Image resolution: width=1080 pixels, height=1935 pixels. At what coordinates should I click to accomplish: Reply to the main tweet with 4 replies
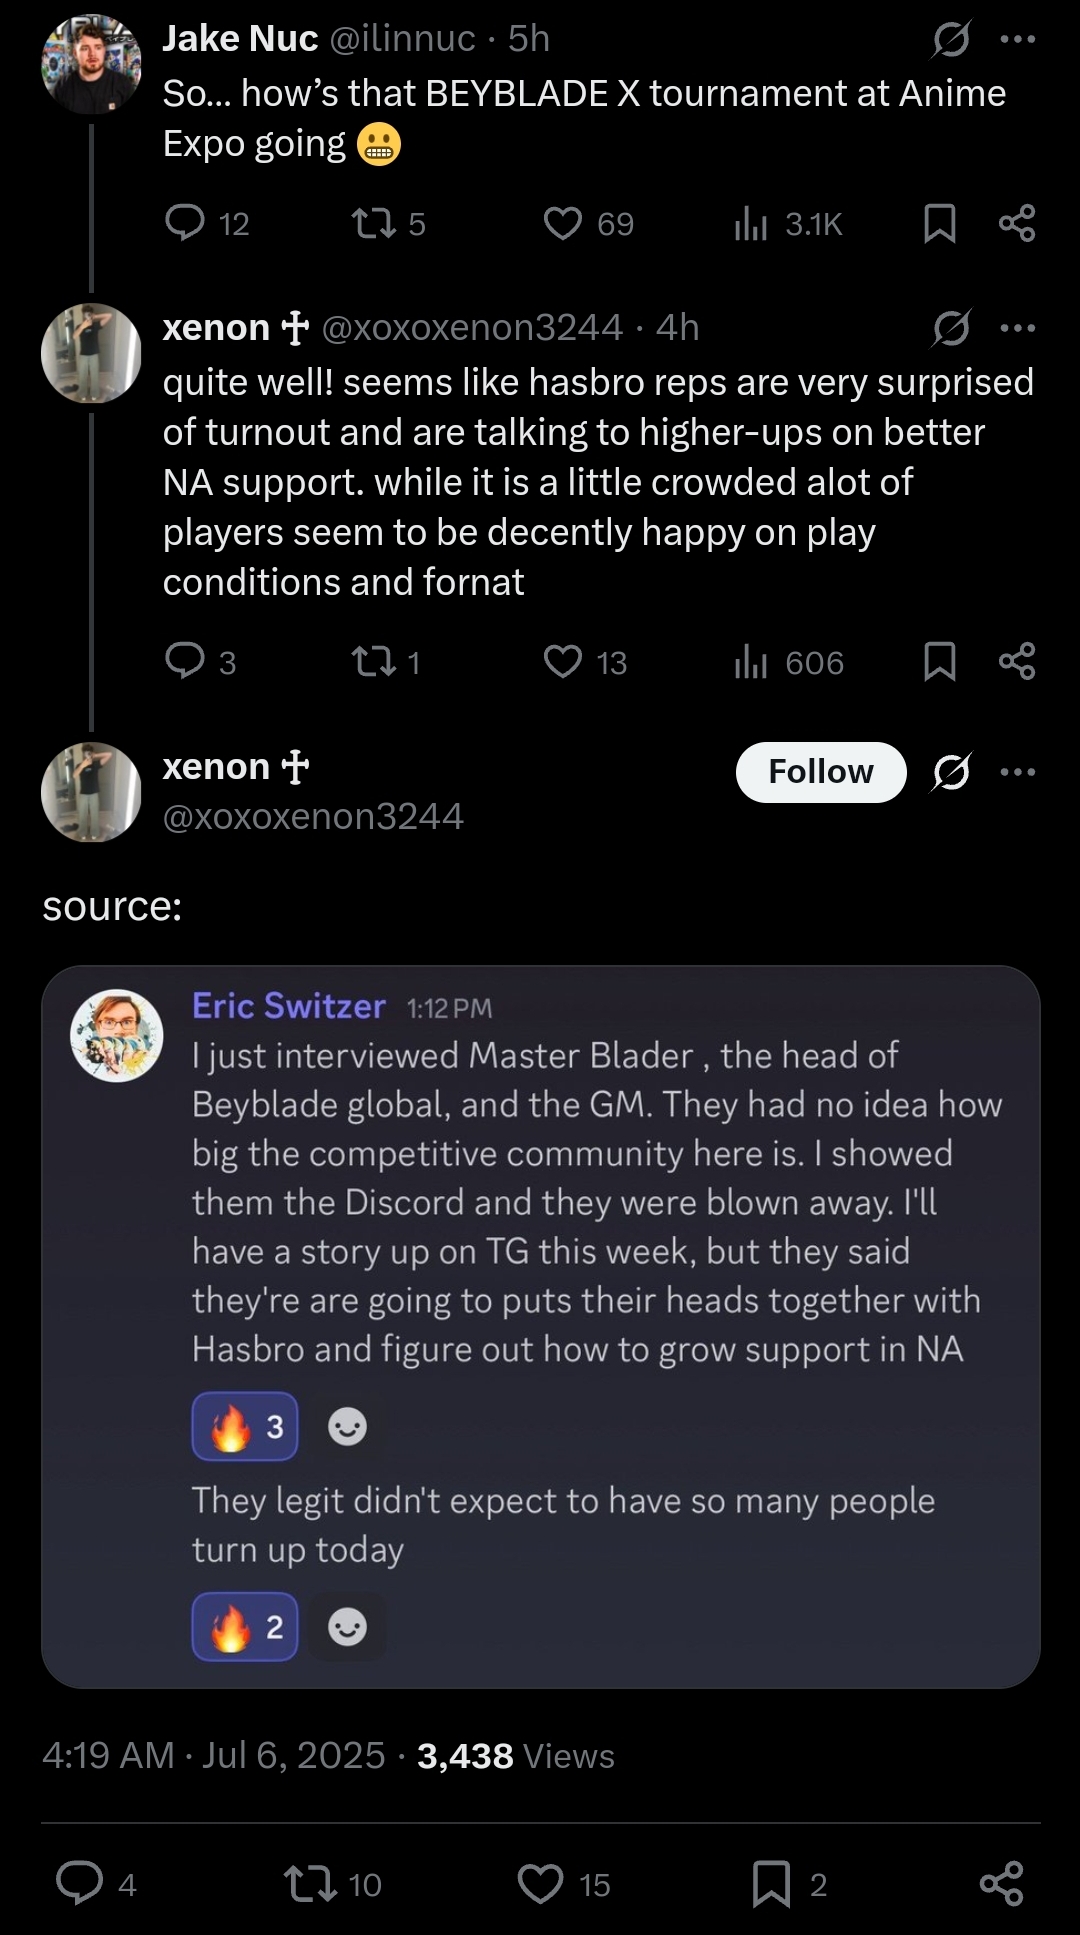[x=80, y=1883]
